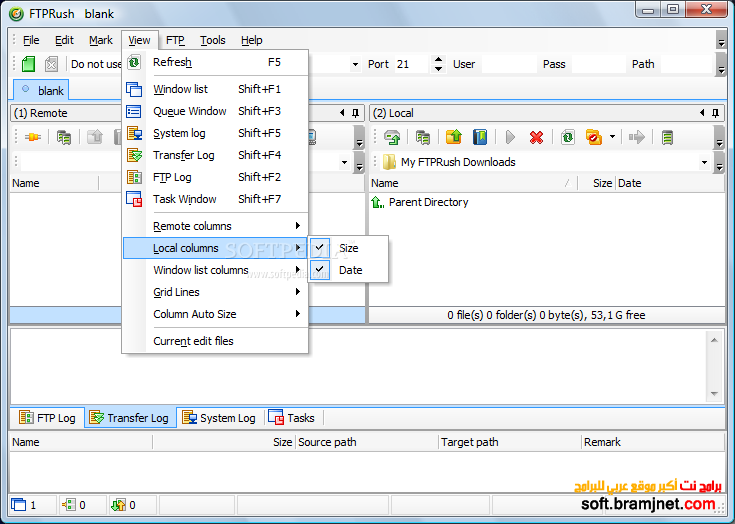Click the Refresh icon in the View menu
Viewport: 735px width, 524px height.
coord(134,62)
